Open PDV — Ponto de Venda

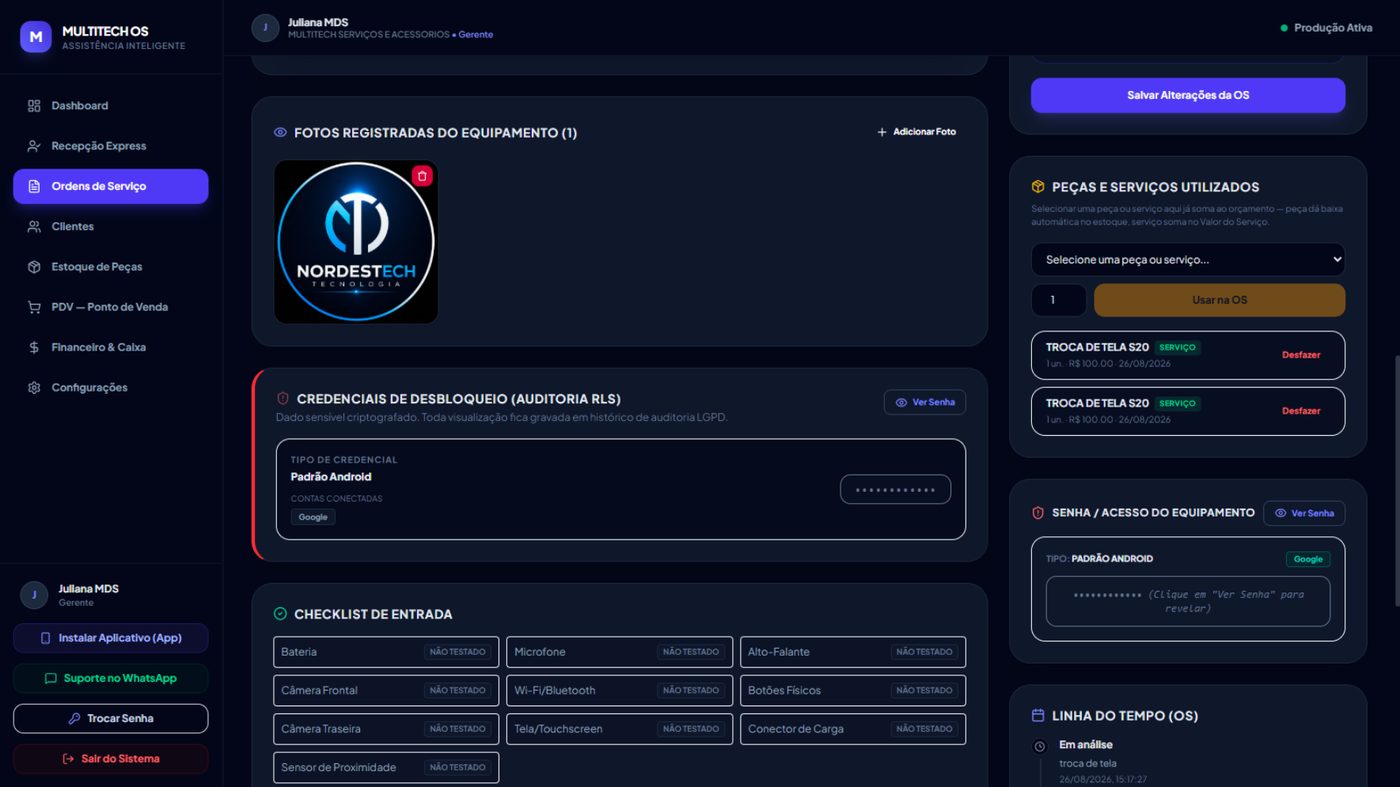[x=110, y=307]
